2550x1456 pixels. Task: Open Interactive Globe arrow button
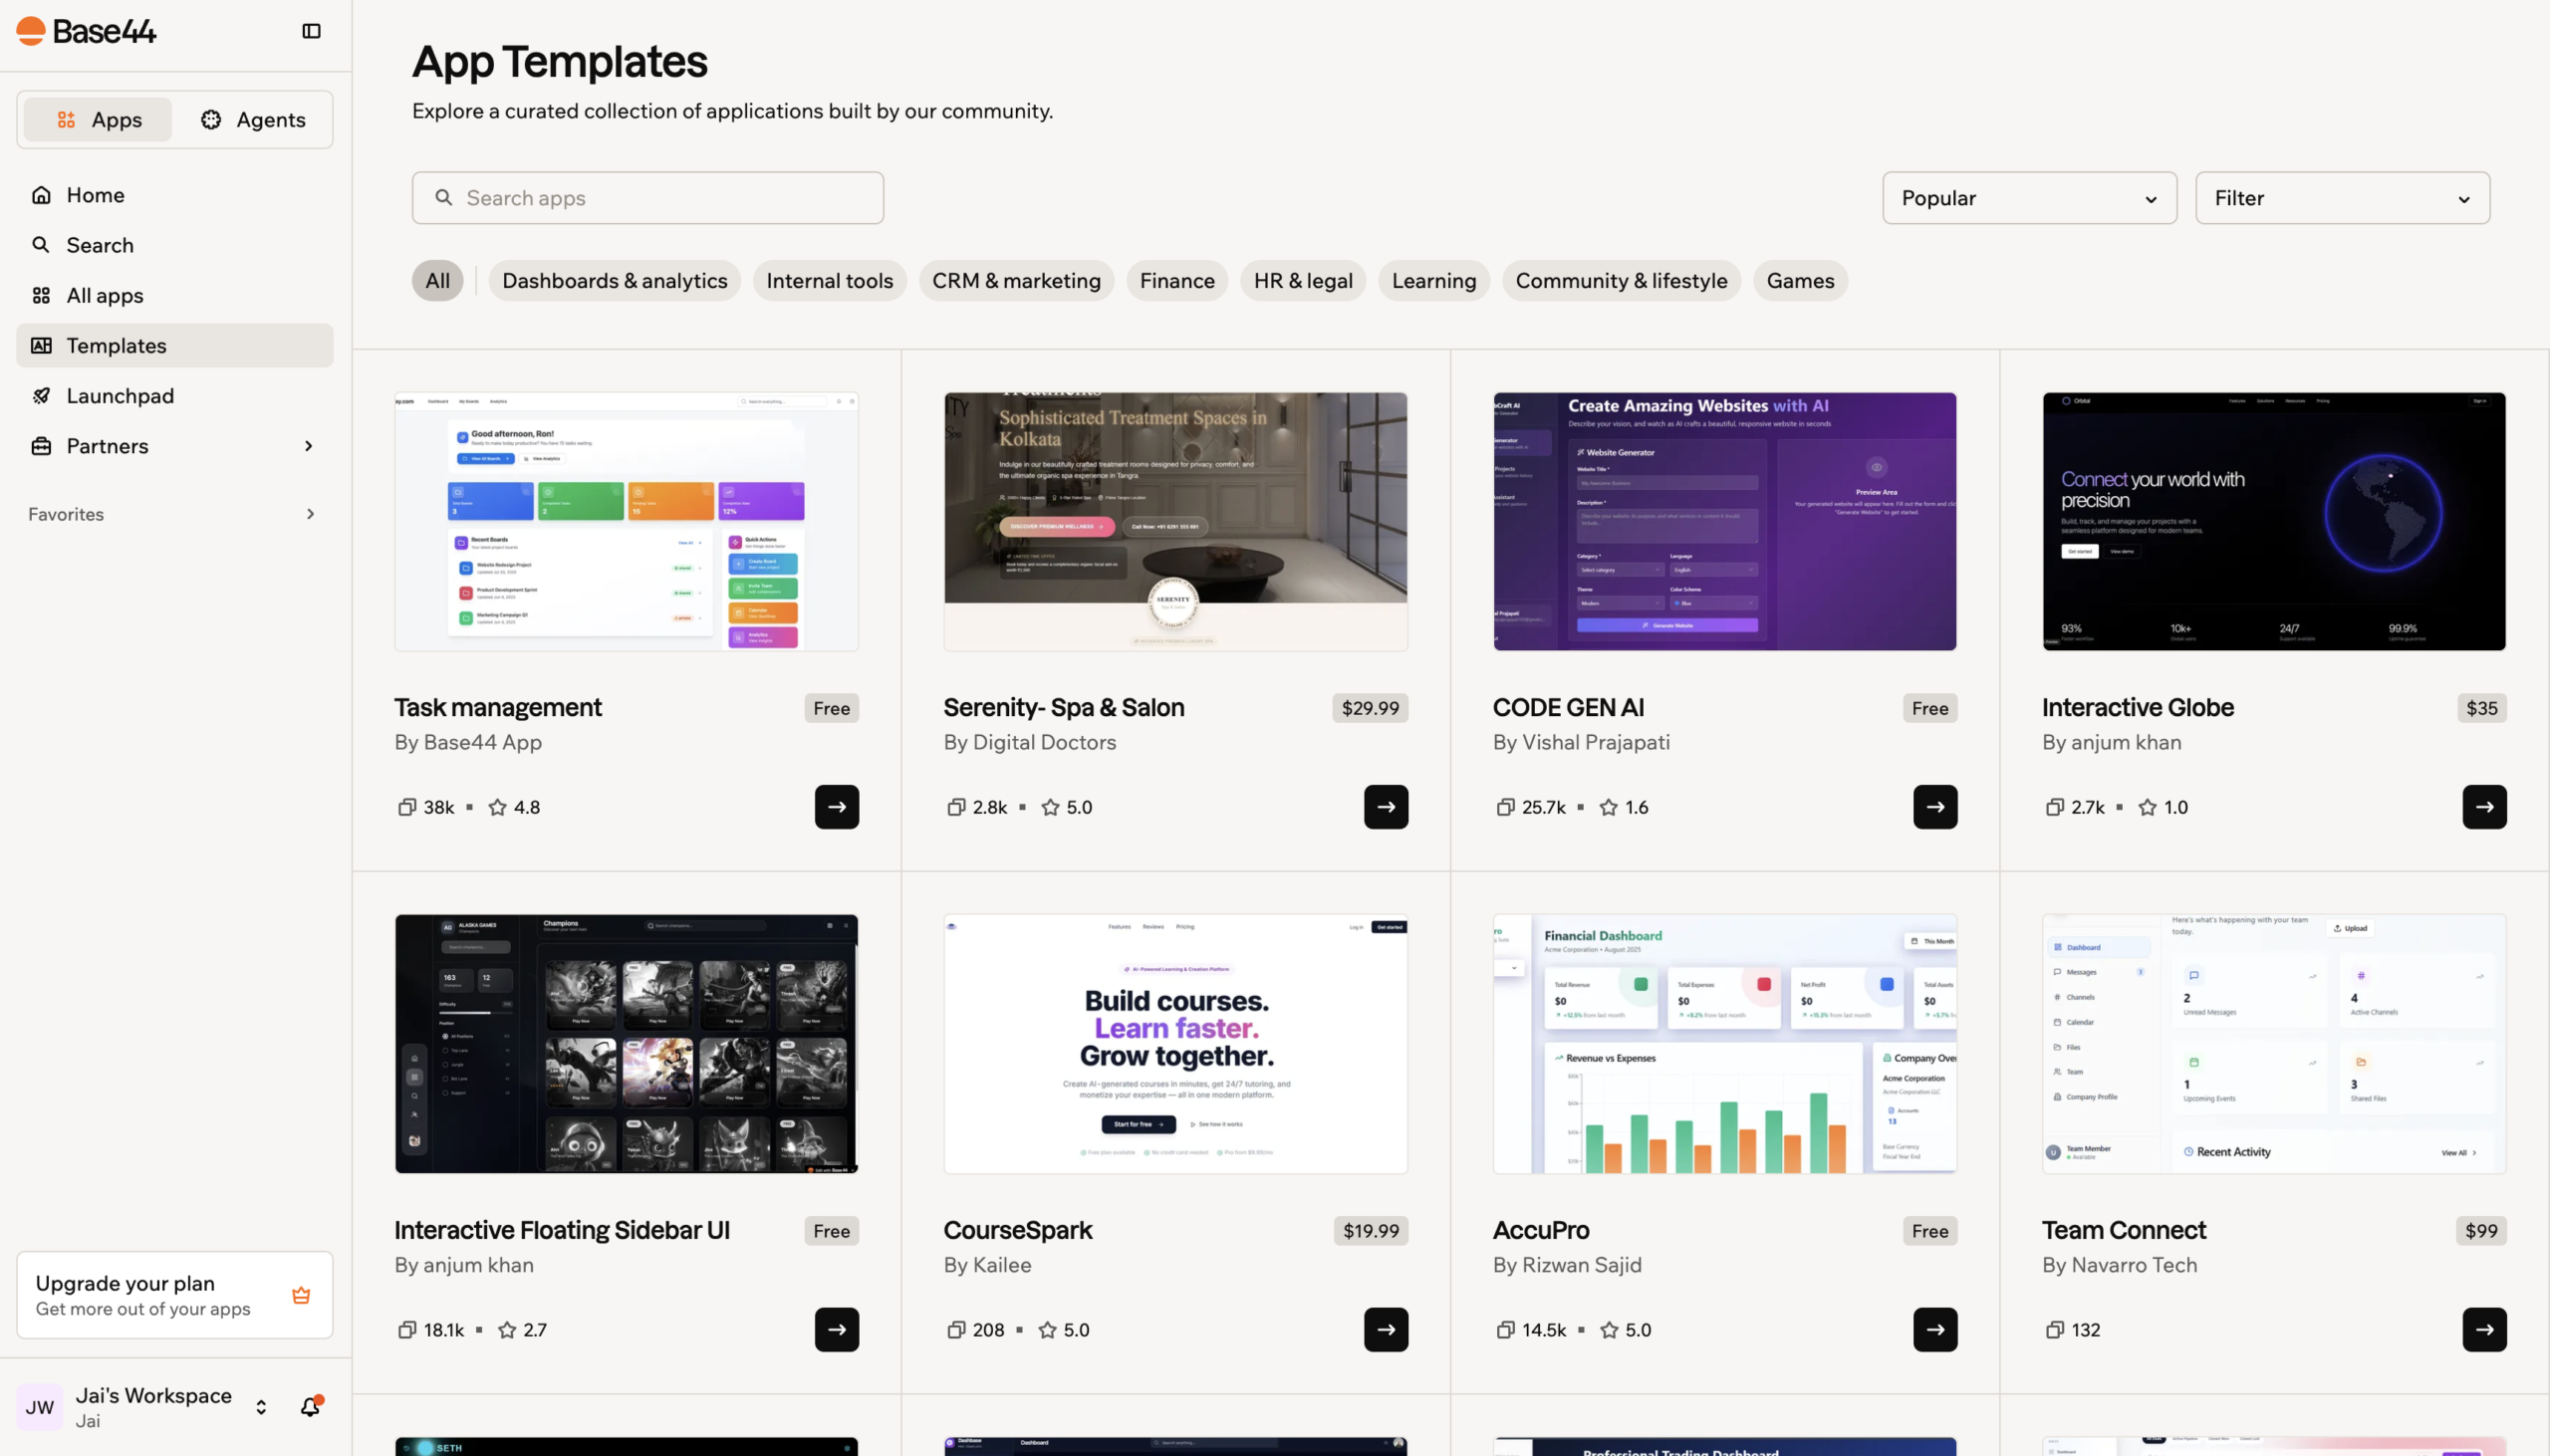(x=2484, y=807)
